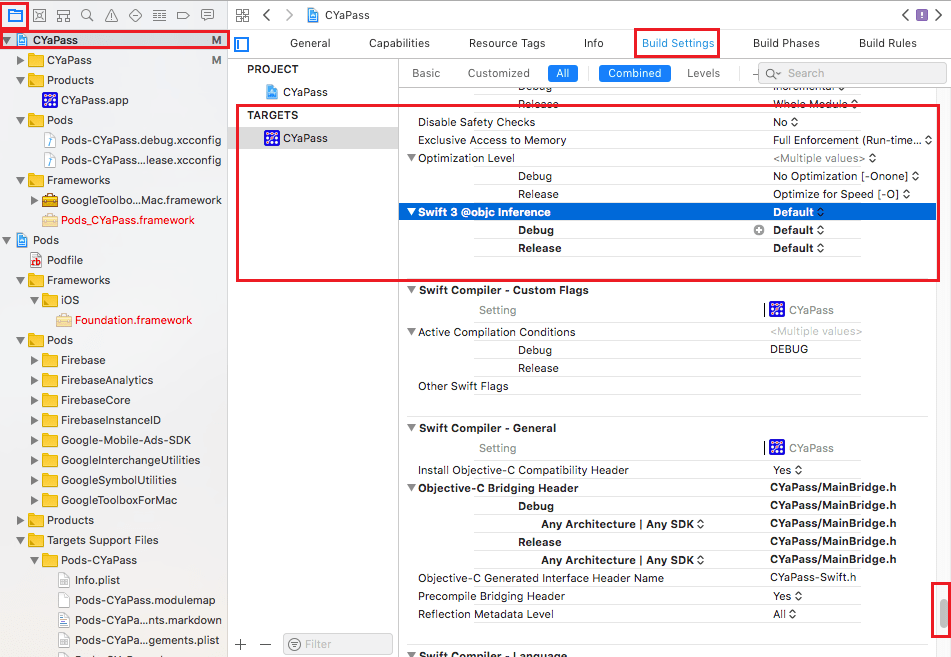Click the Objective-C Generated Interface Header Name value

[x=813, y=578]
